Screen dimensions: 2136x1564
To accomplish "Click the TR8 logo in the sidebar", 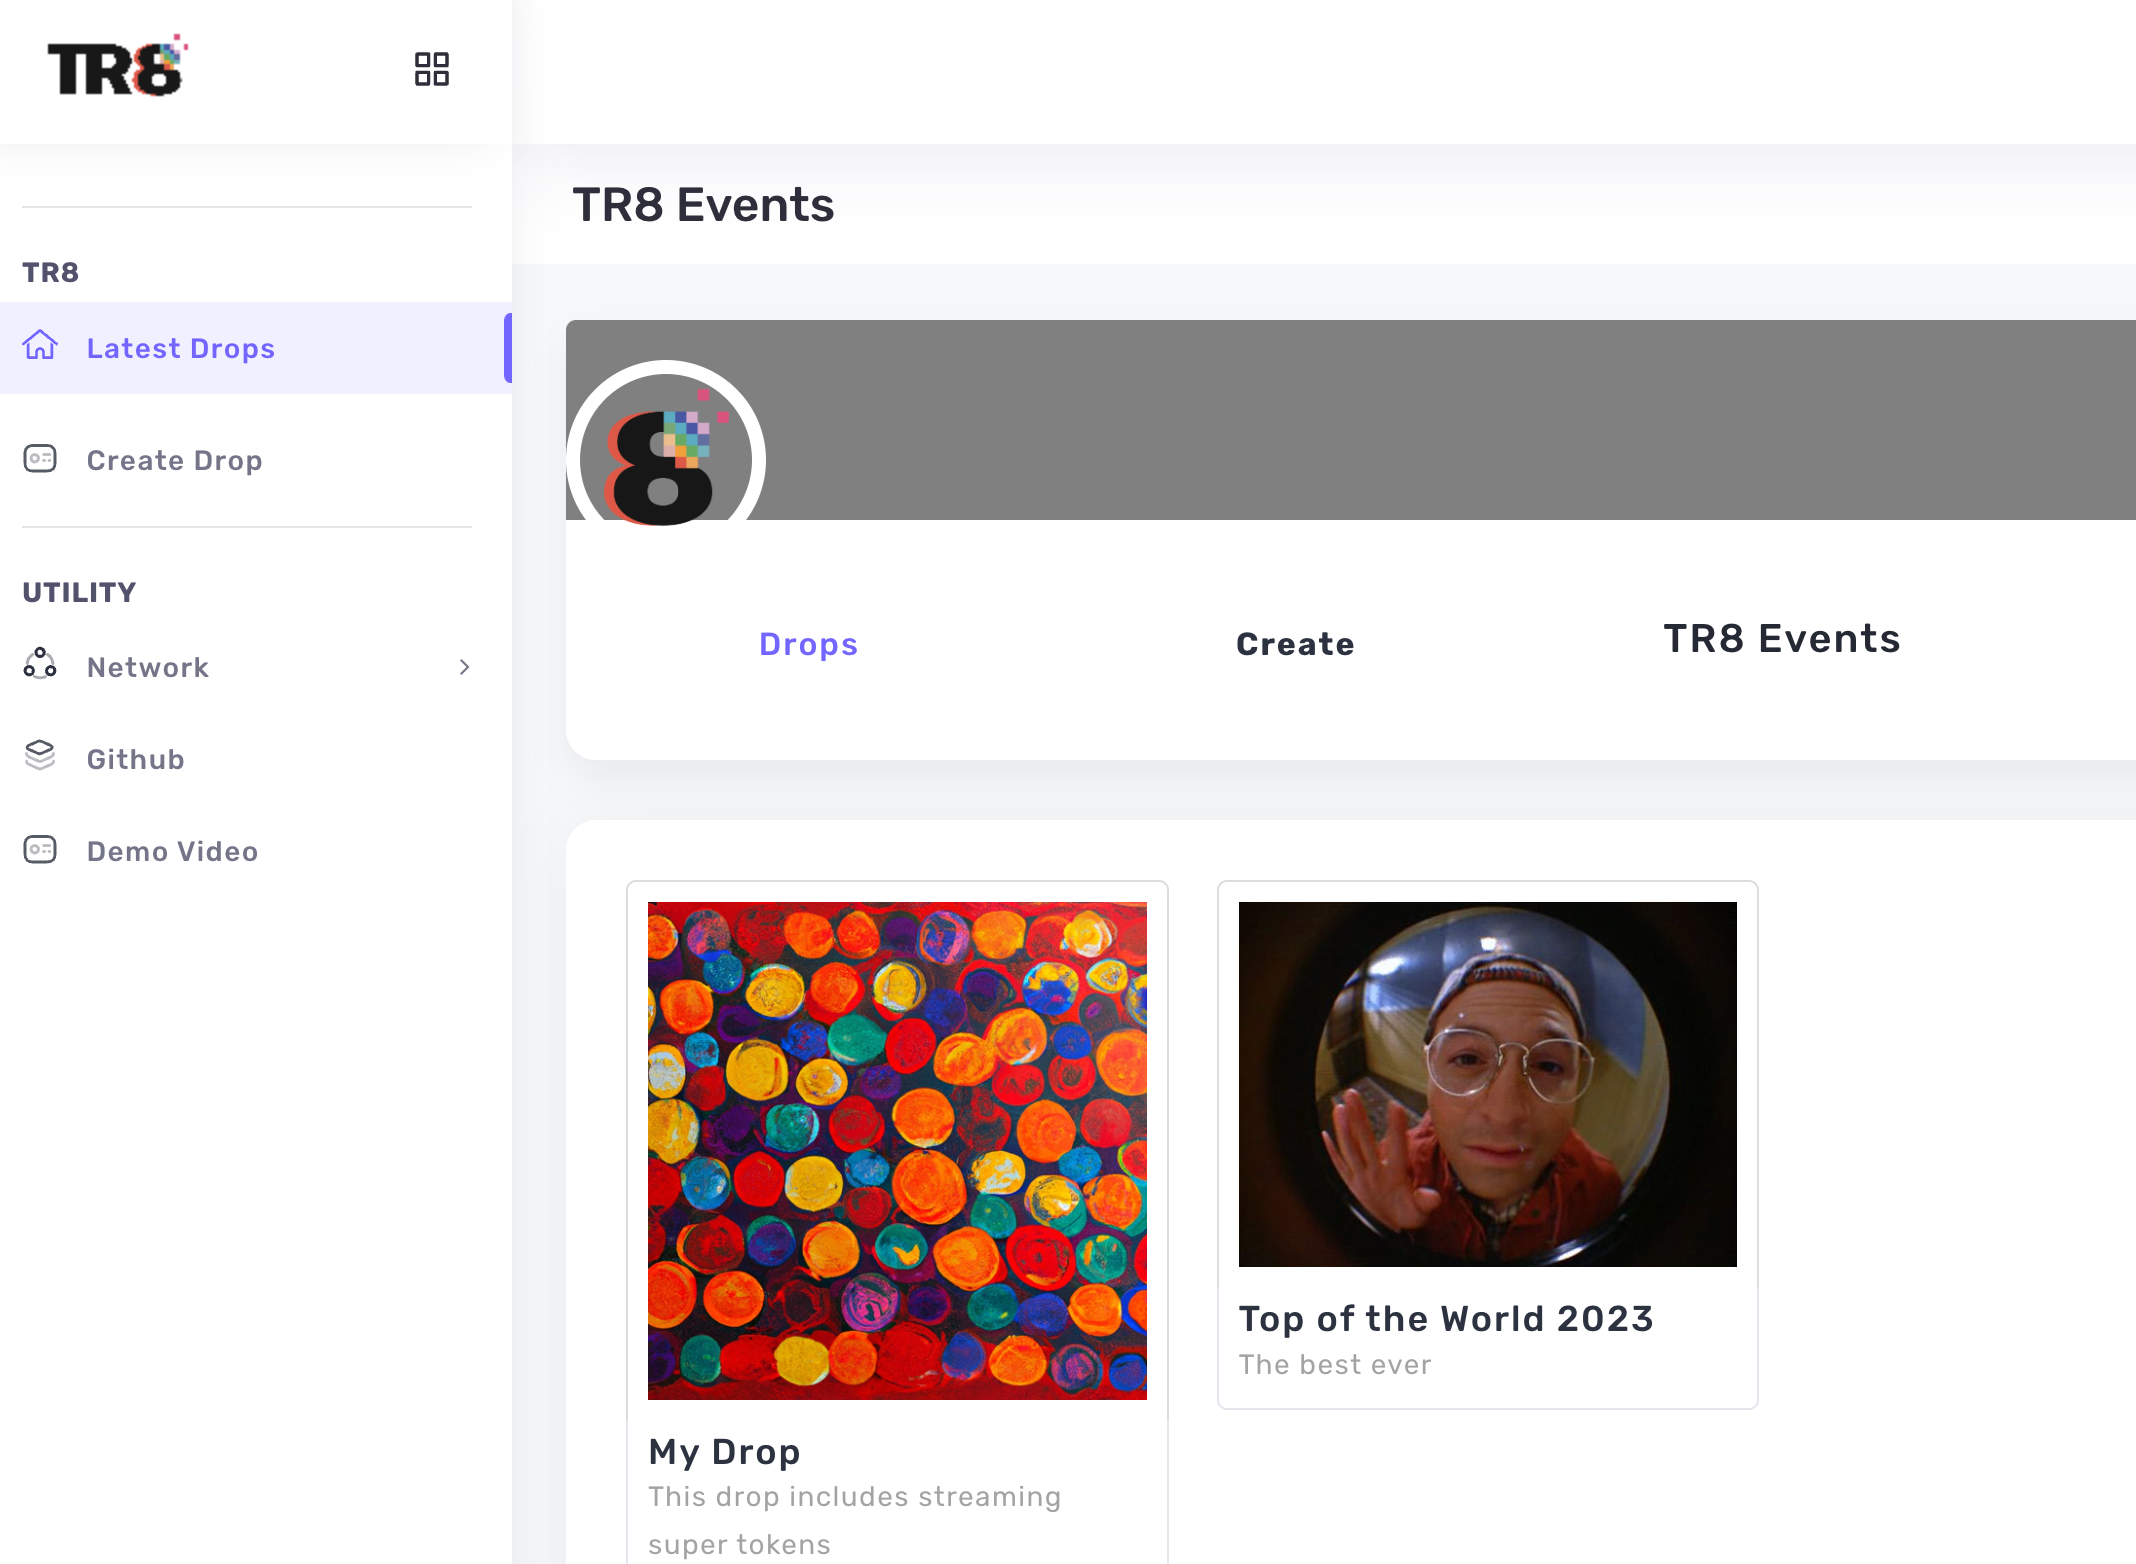I will tap(115, 68).
